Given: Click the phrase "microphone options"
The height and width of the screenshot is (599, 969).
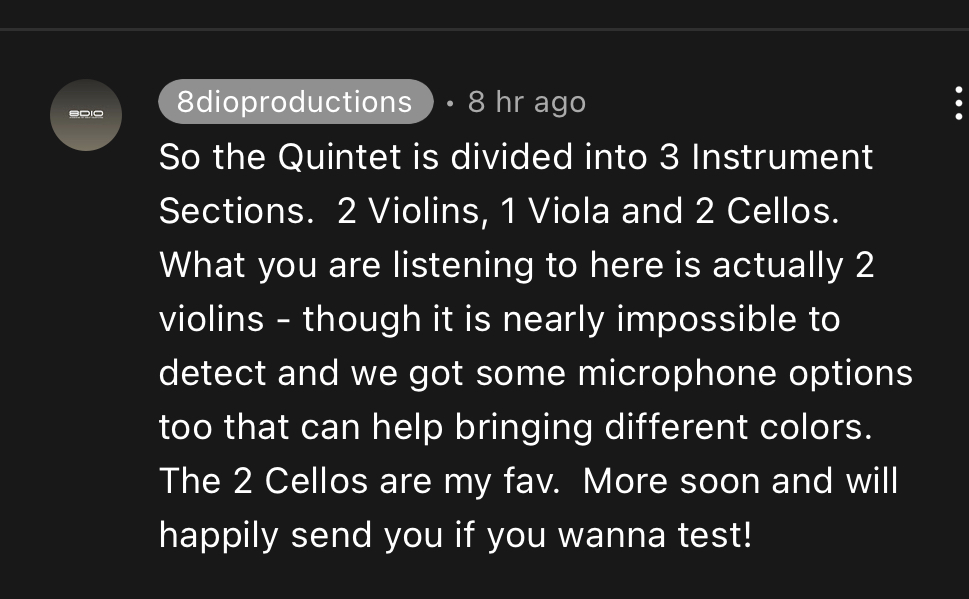Looking at the screenshot, I should tap(743, 373).
